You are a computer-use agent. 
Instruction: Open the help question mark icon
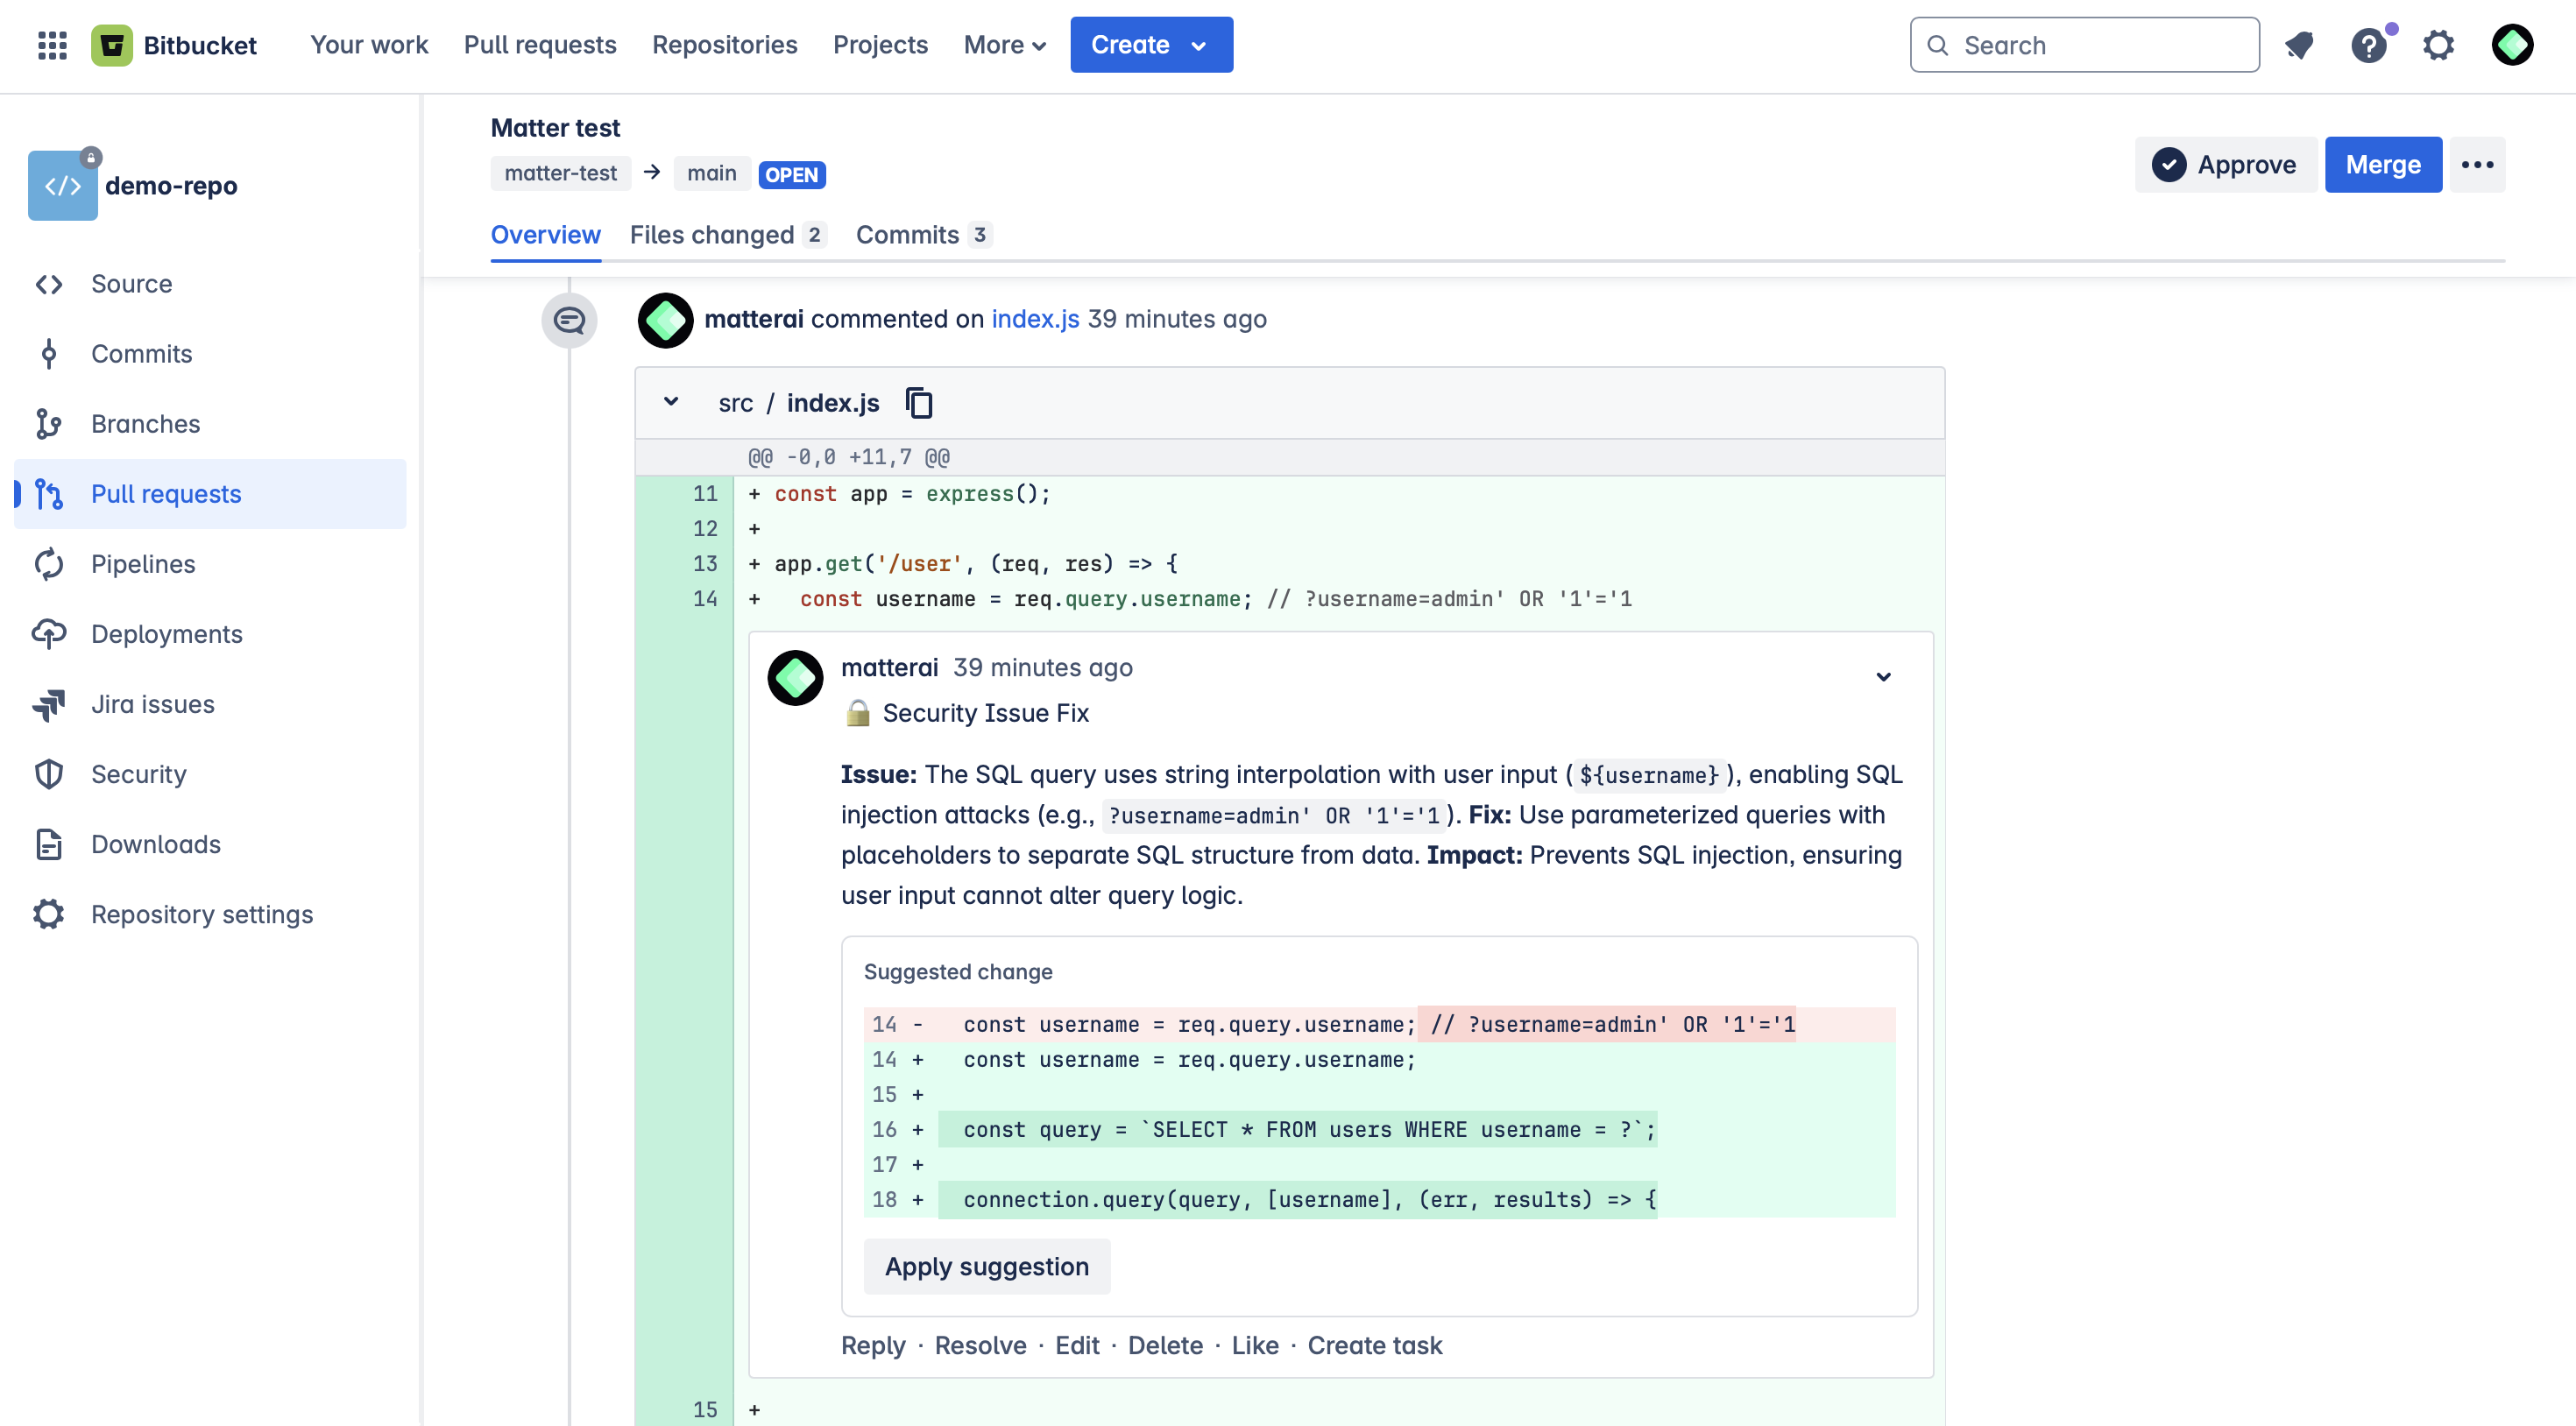[x=2368, y=45]
